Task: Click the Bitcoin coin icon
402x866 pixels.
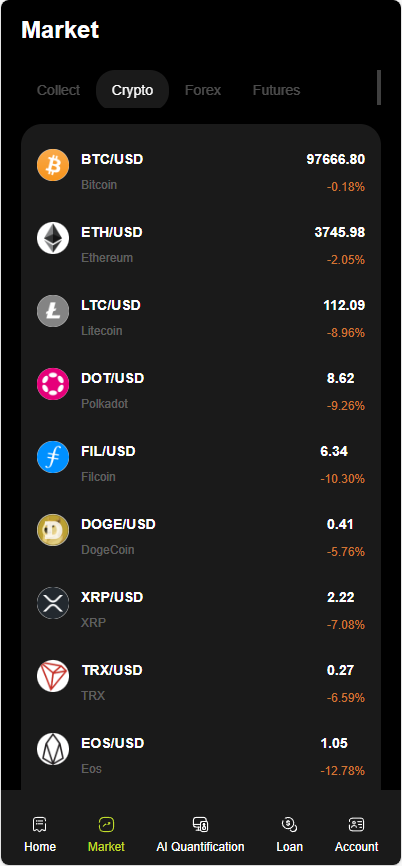Action: click(53, 165)
